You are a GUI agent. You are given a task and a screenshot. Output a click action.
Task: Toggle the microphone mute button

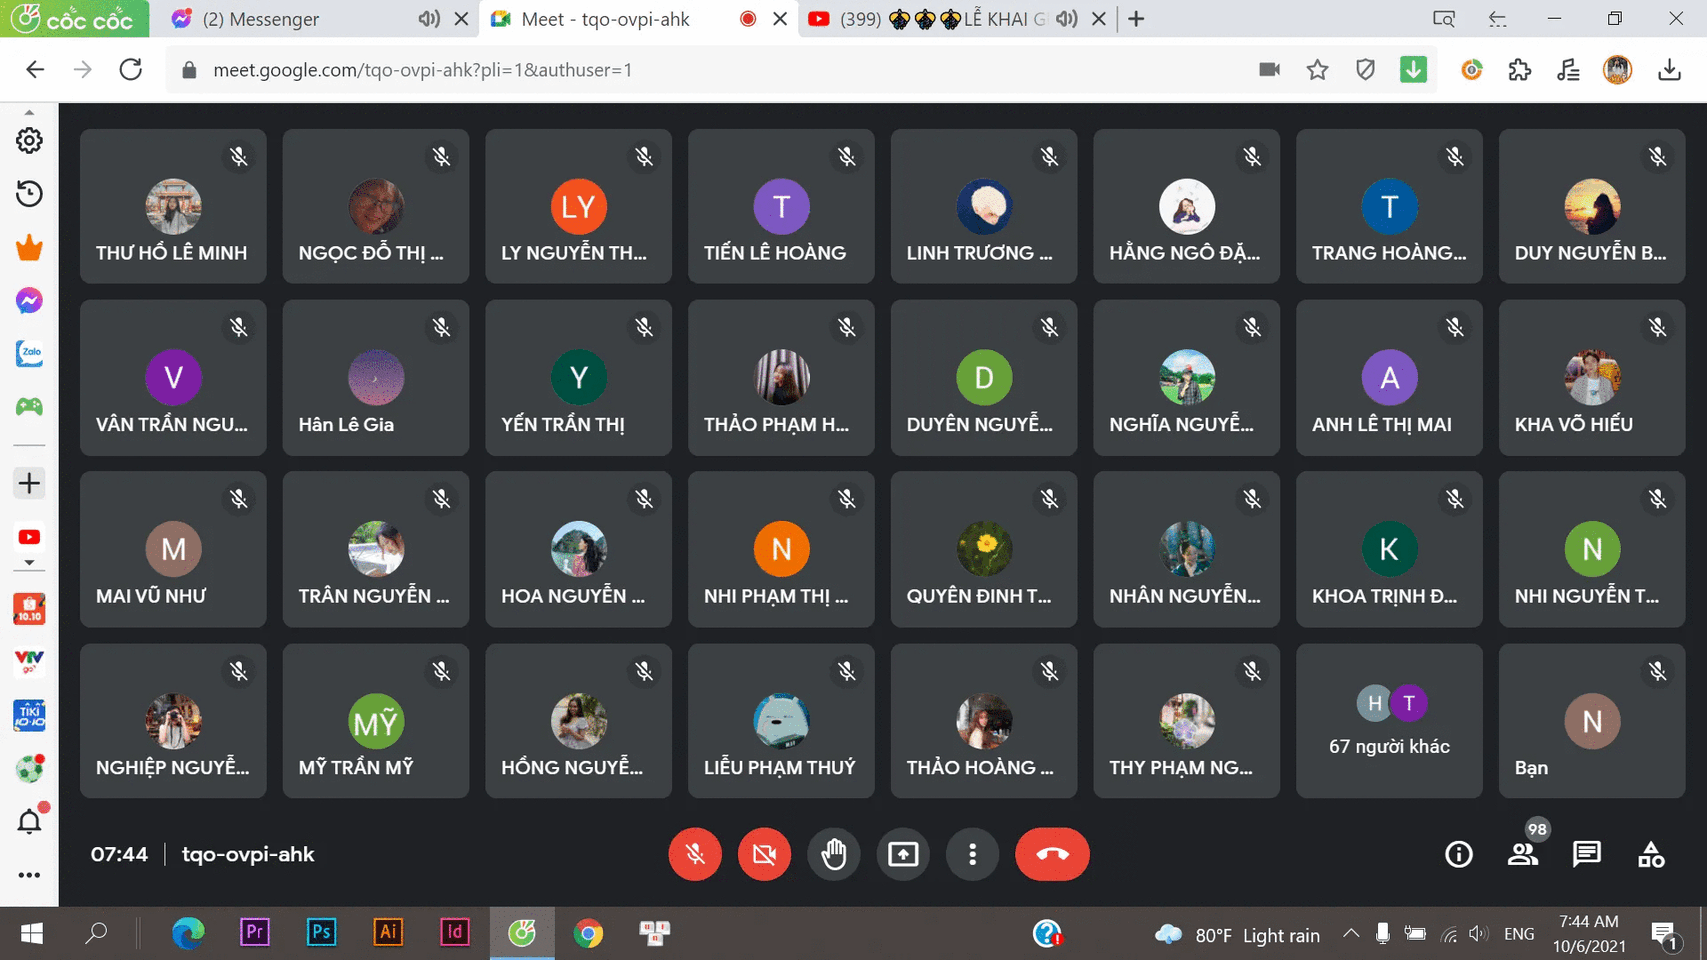[695, 854]
